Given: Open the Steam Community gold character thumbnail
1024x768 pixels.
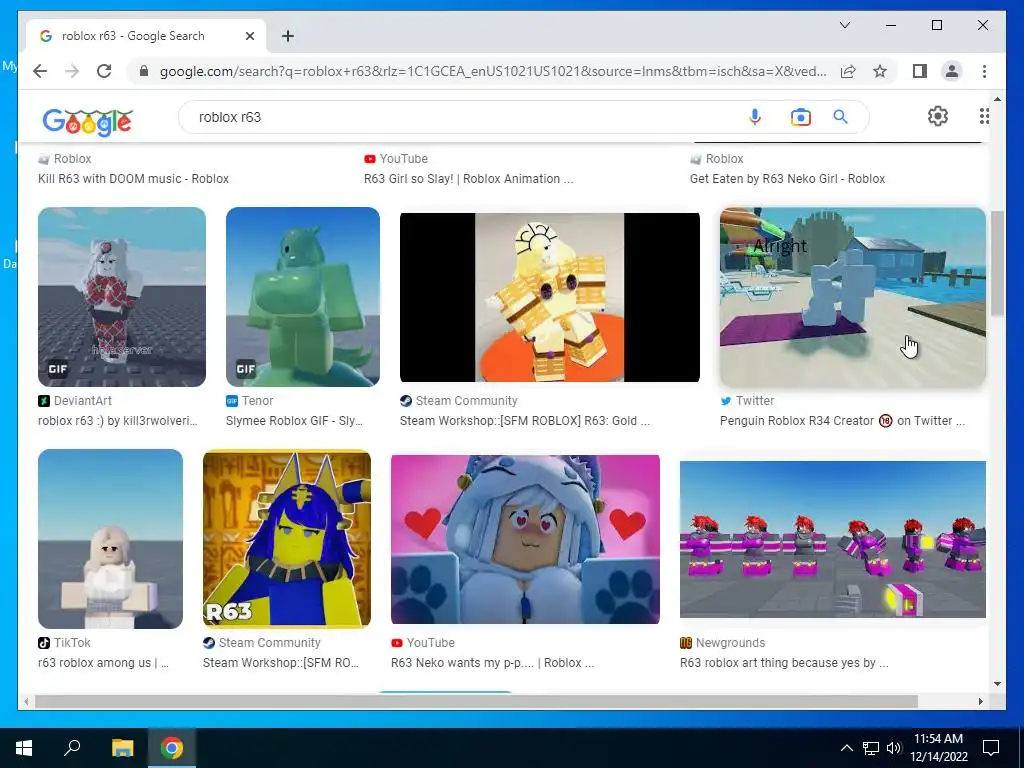Looking at the screenshot, I should click(549, 297).
